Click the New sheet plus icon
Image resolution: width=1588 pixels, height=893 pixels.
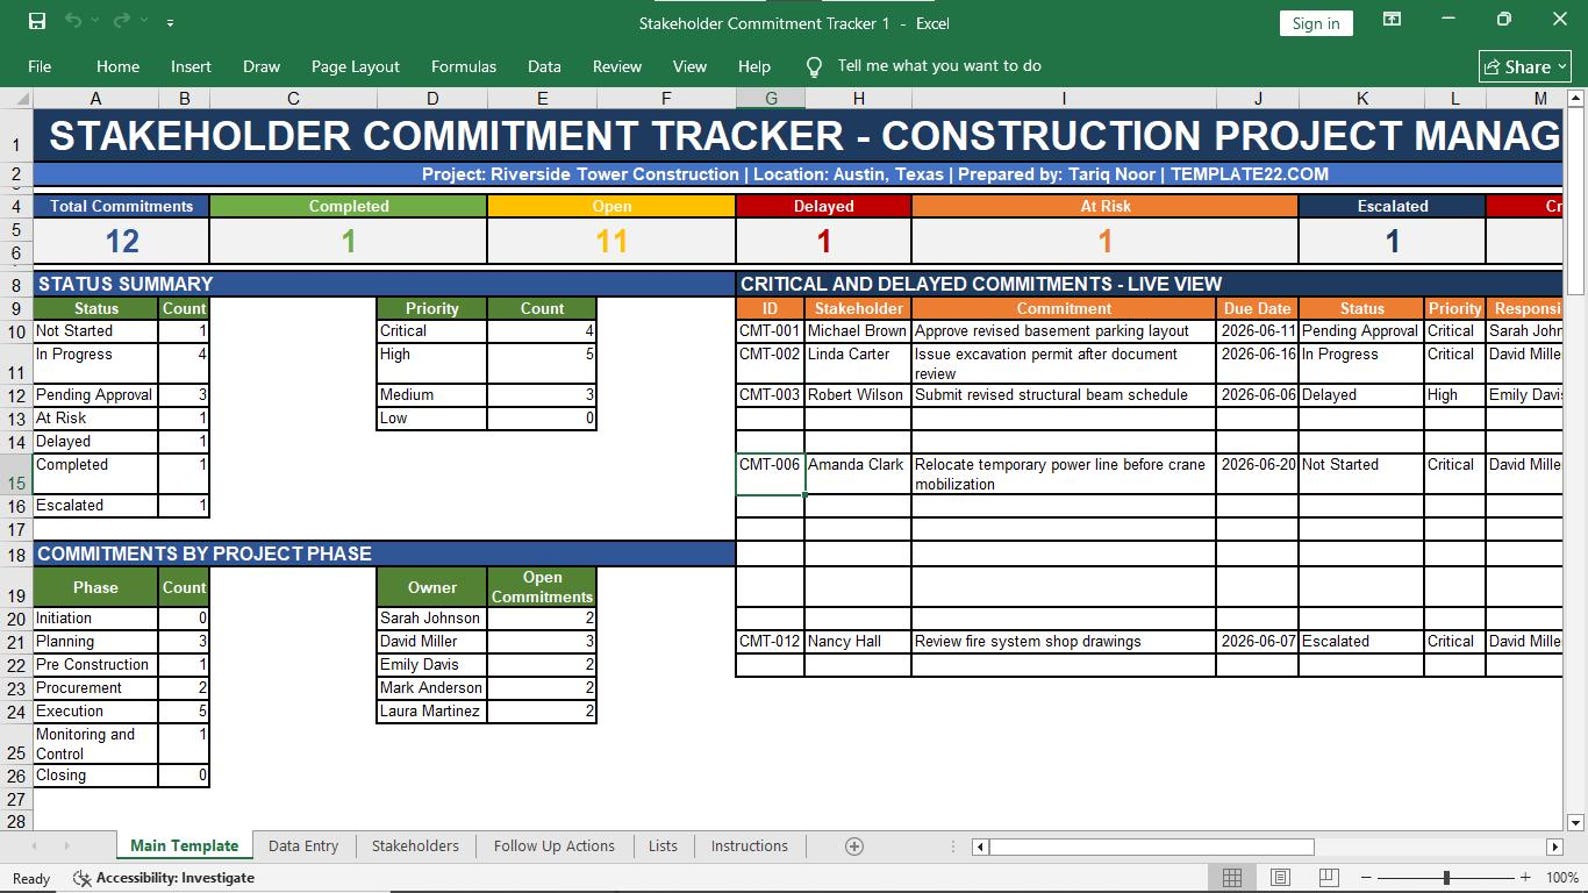point(854,846)
